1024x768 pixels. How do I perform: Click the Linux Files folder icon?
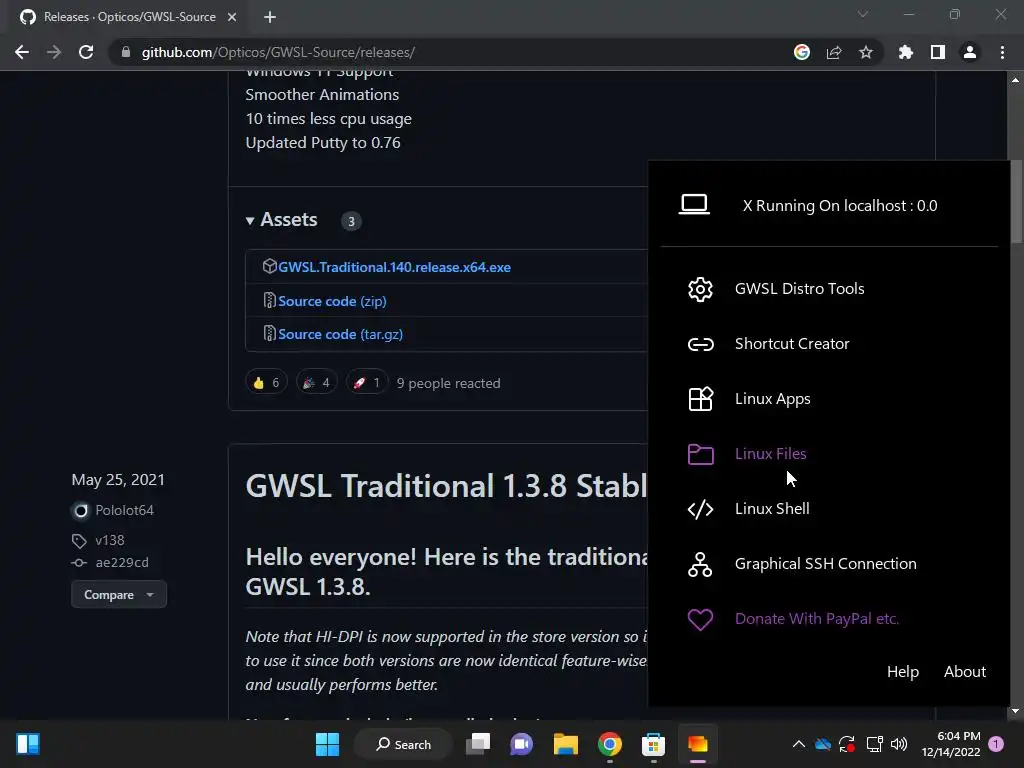coord(700,454)
